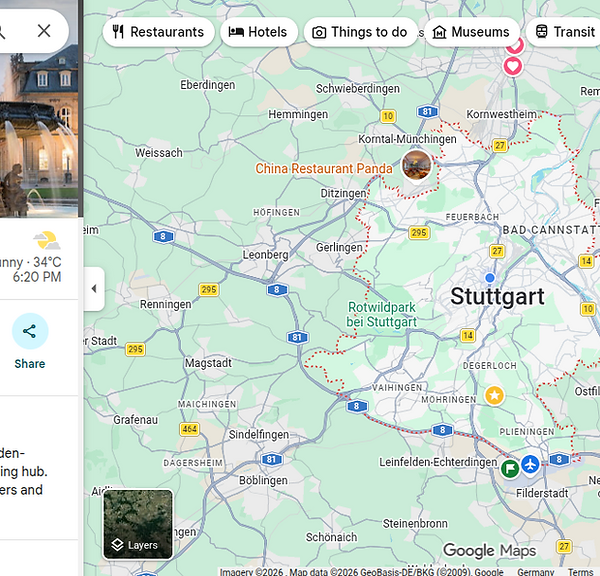Open the Transit category chip

[x=564, y=32]
